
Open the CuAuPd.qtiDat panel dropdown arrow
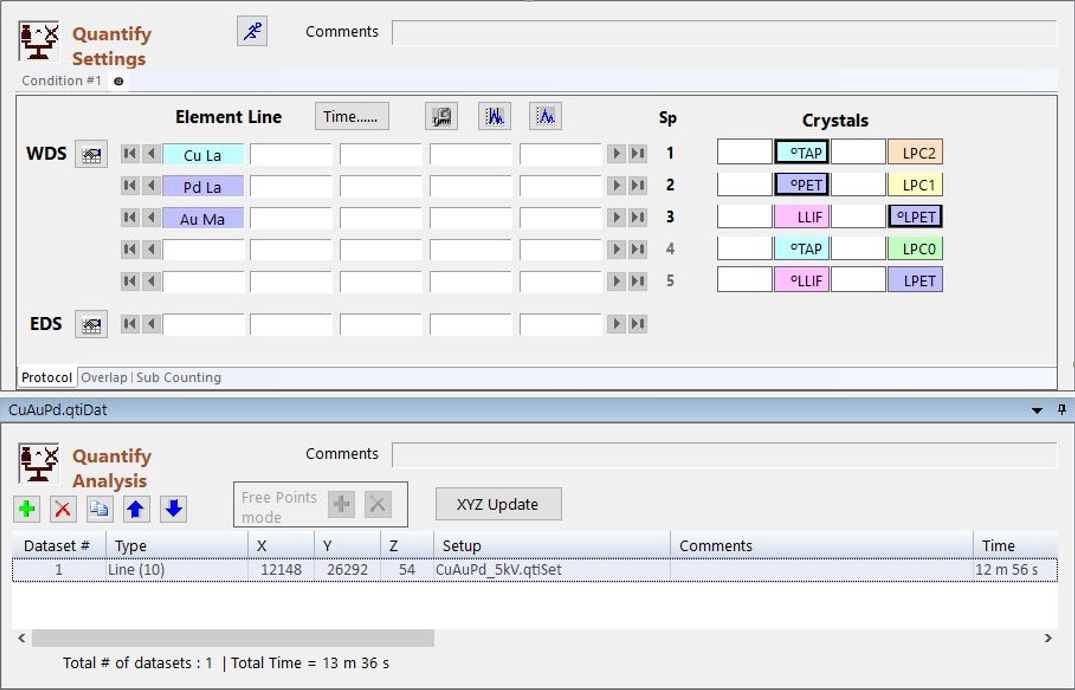point(1037,410)
